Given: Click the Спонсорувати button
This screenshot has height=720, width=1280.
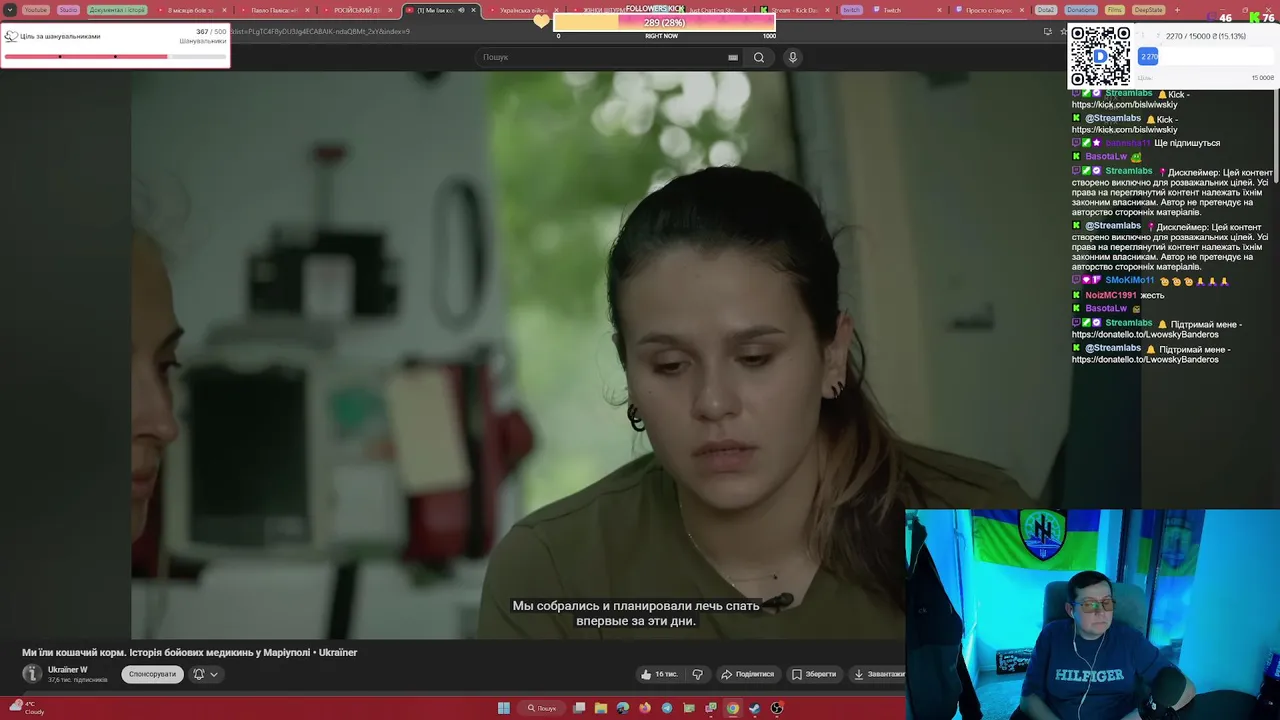Looking at the screenshot, I should pyautogui.click(x=152, y=674).
